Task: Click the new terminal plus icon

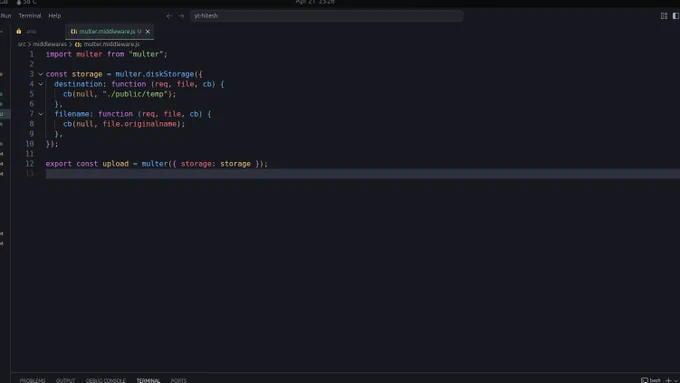Action: pyautogui.click(x=668, y=380)
